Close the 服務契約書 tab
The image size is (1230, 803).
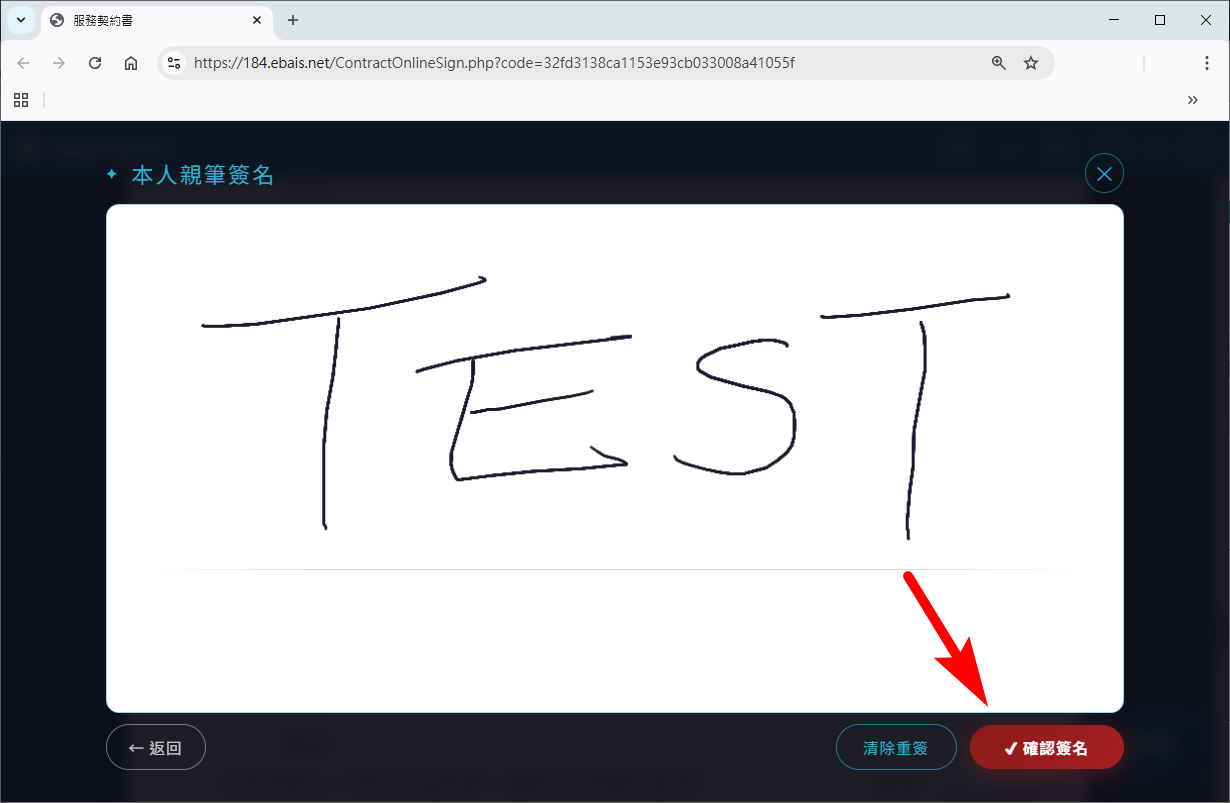click(257, 20)
